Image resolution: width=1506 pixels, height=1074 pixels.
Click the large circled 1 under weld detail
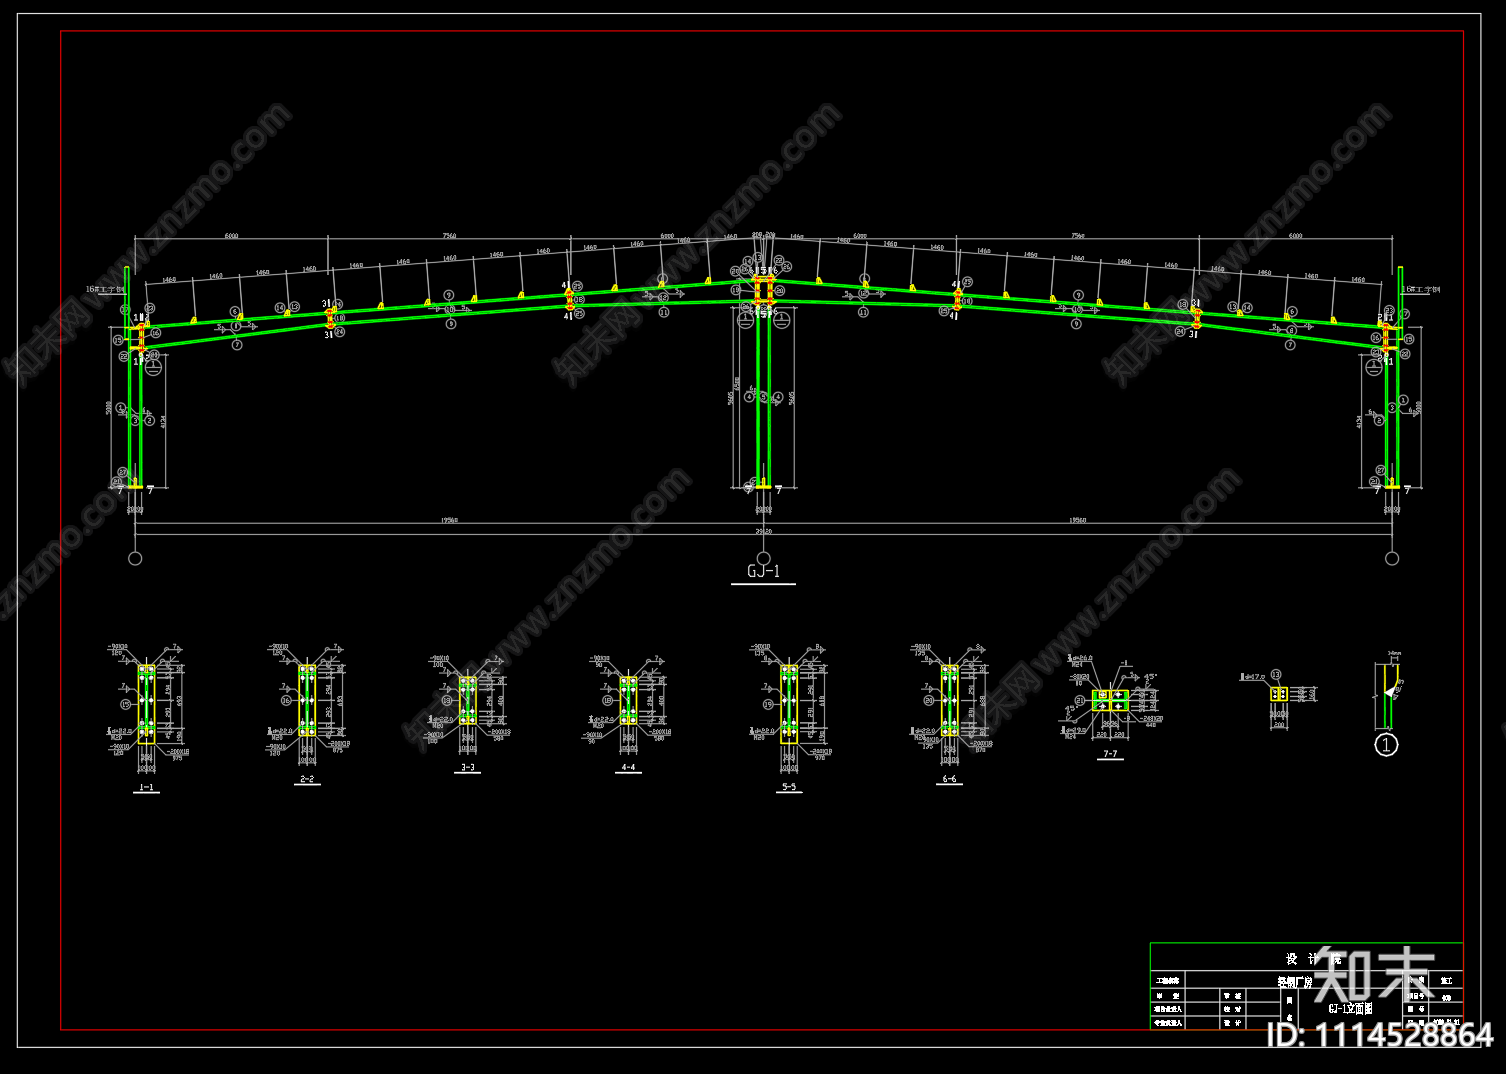[x=1386, y=745]
